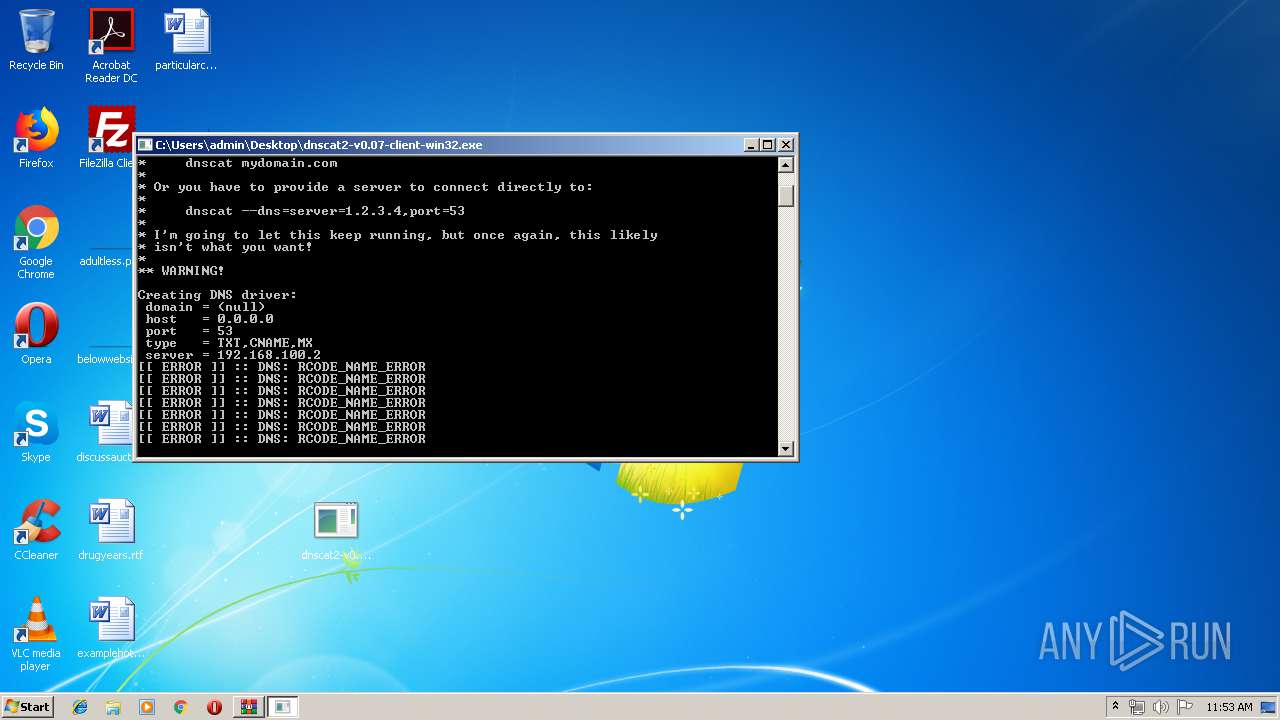
Task: Click the 'dnscat mydomain.com' console line
Action: point(261,163)
